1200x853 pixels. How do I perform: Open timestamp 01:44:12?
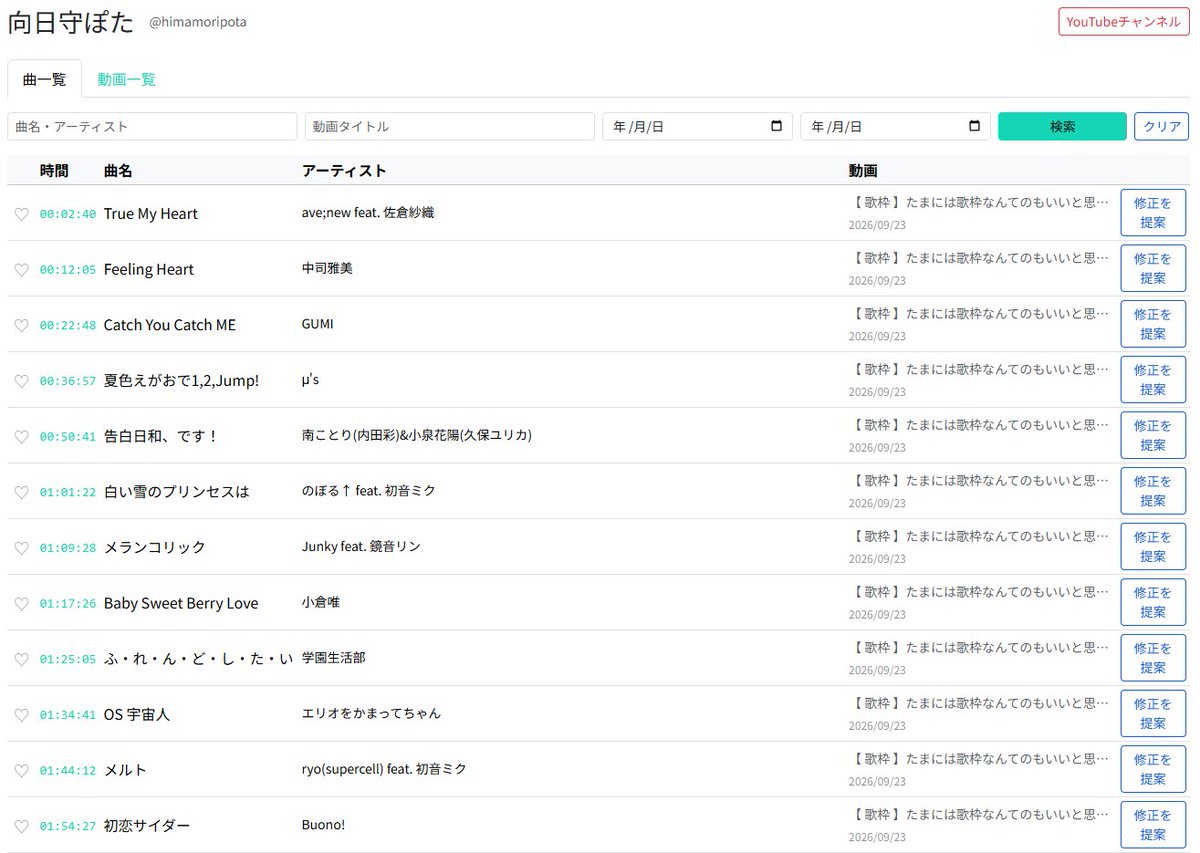pos(68,771)
